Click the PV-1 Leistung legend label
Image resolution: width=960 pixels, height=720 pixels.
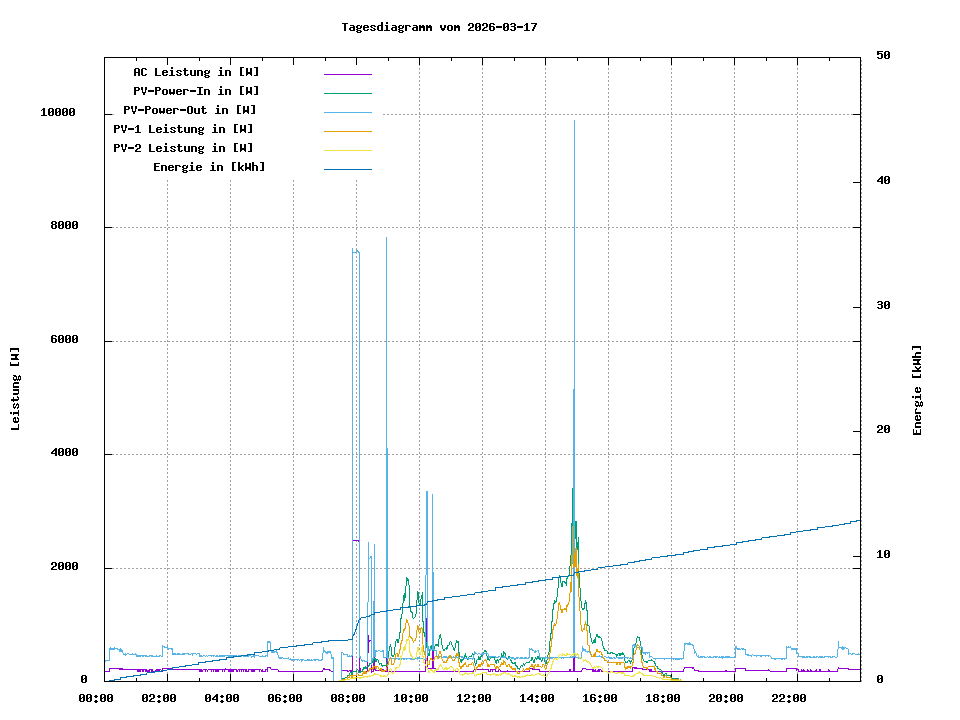click(x=183, y=129)
